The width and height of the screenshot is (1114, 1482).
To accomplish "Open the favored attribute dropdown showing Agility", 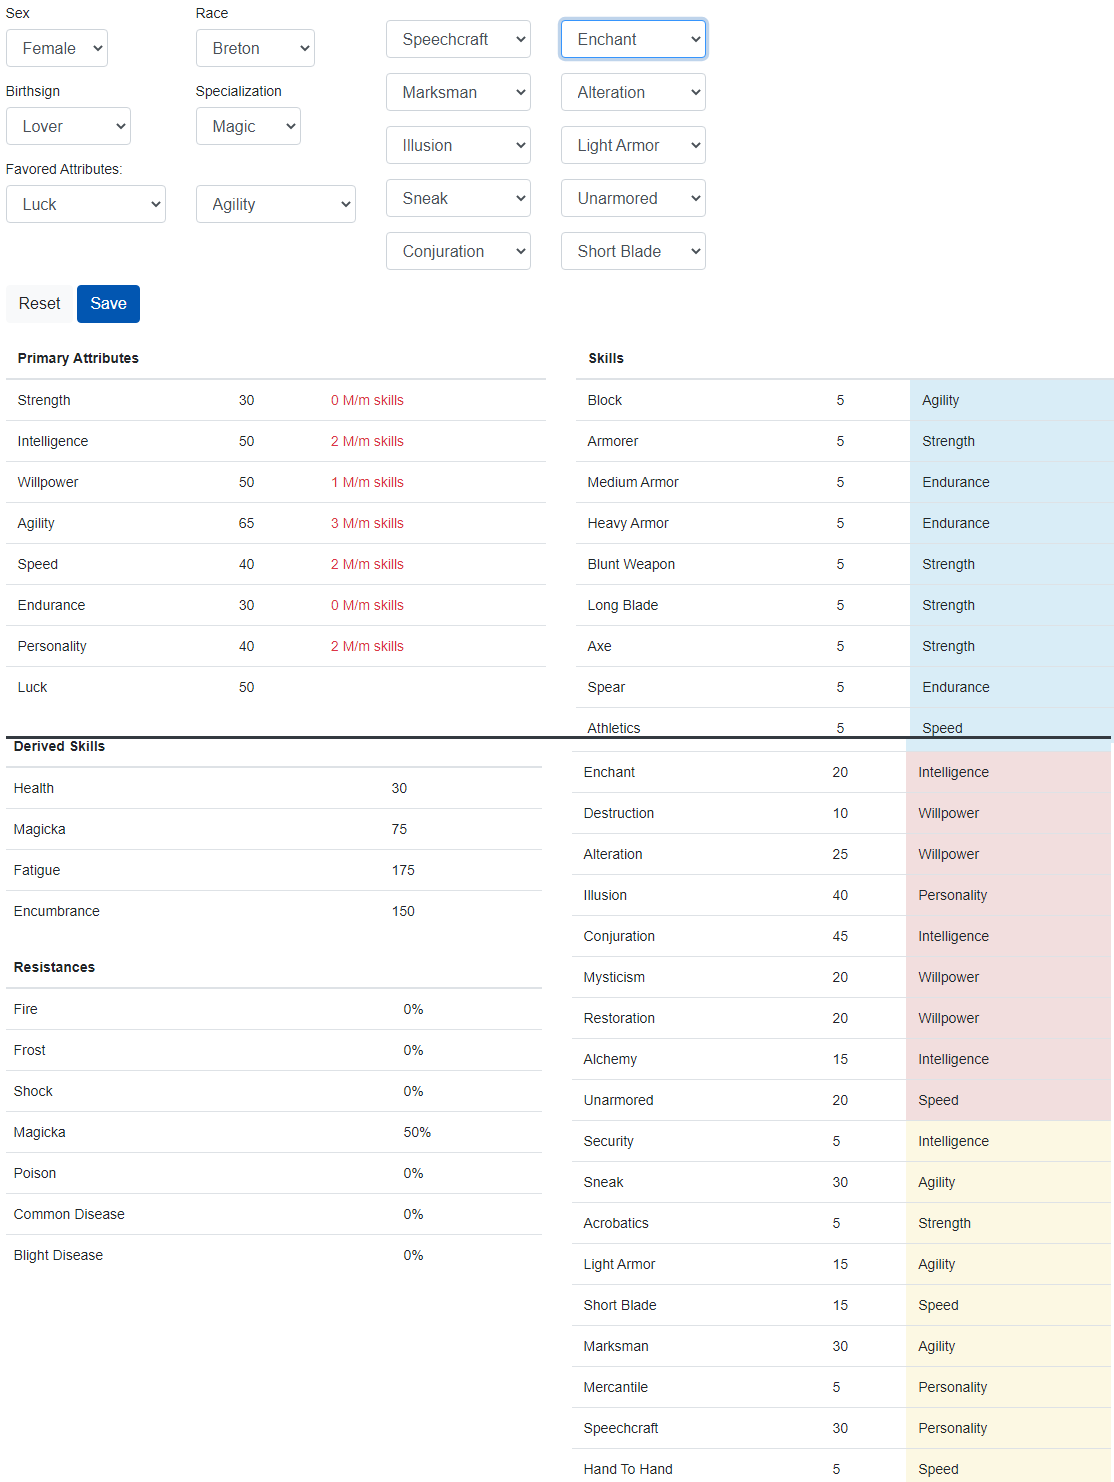I will click(x=276, y=204).
